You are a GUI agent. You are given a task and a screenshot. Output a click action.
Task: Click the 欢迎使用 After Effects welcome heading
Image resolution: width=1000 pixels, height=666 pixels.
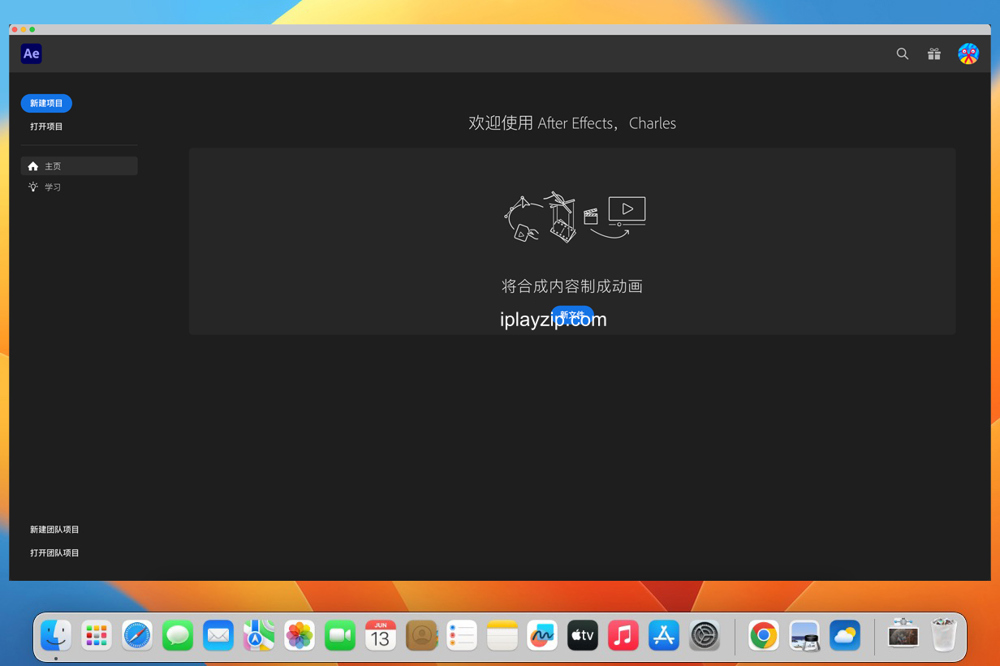(572, 123)
